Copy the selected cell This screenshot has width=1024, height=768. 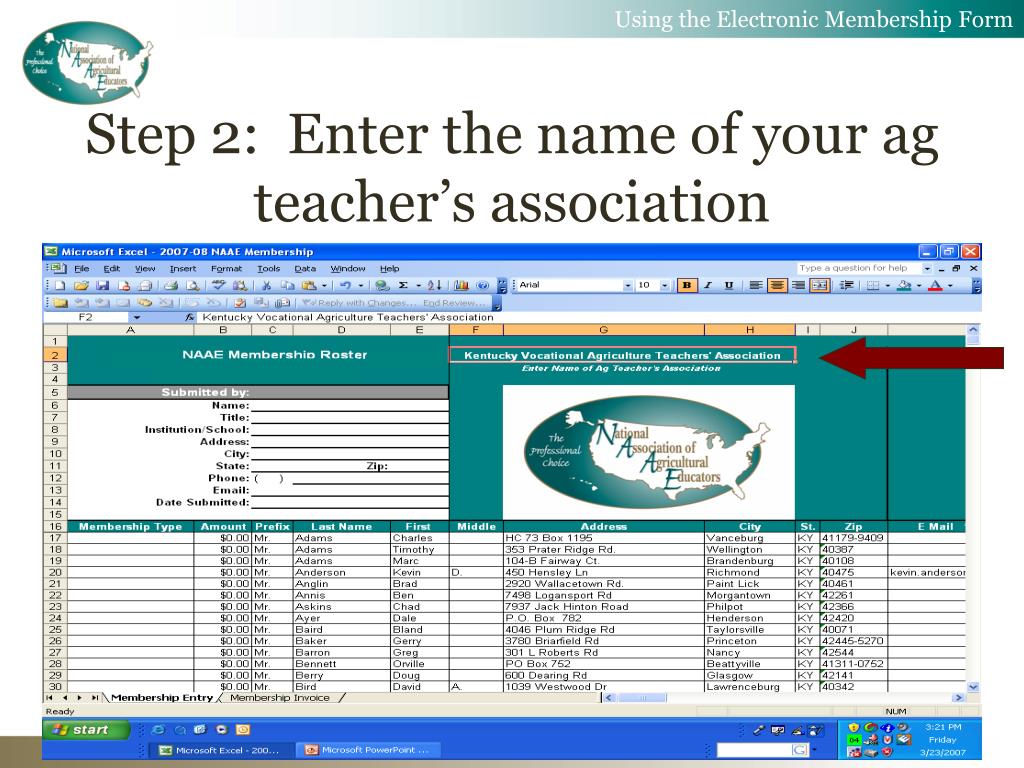(x=287, y=285)
